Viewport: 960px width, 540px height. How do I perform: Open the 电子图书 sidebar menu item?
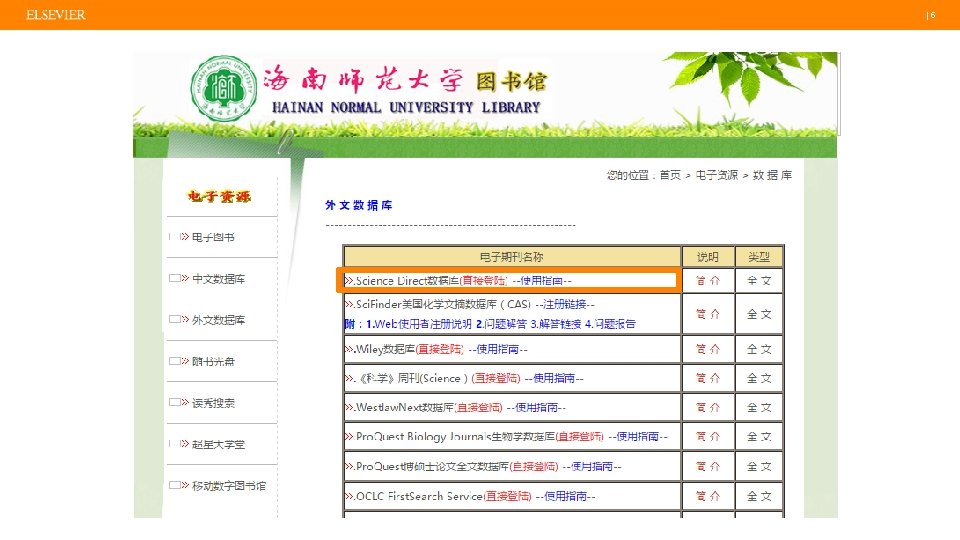(213, 237)
